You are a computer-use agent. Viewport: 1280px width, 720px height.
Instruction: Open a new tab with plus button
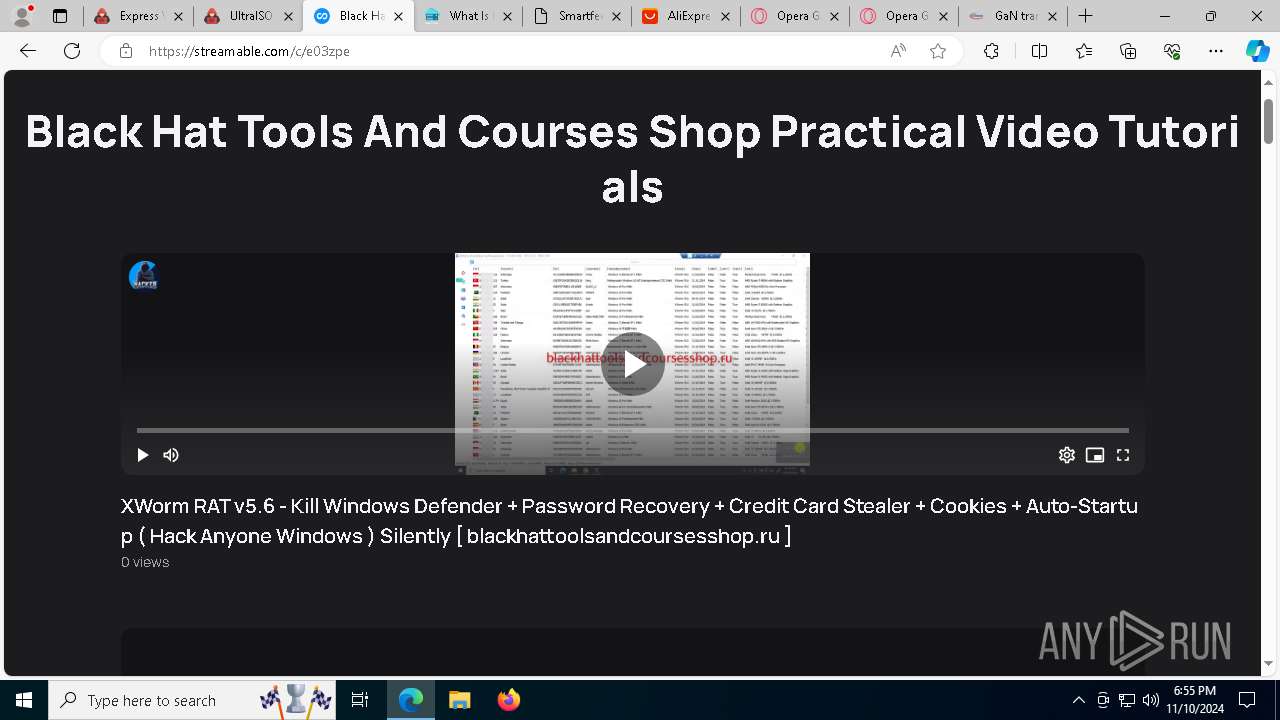pyautogui.click(x=1086, y=16)
